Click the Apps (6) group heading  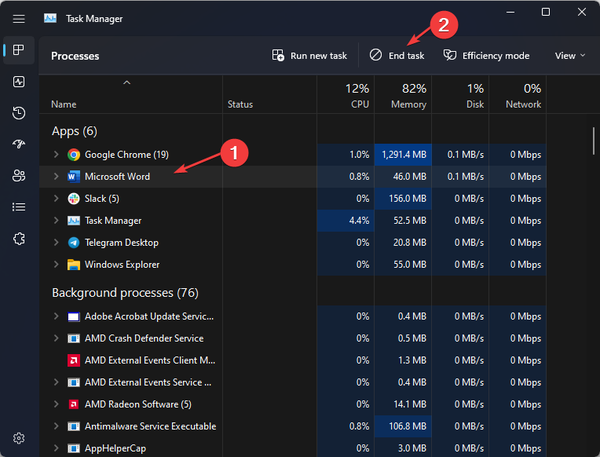pyautogui.click(x=75, y=131)
